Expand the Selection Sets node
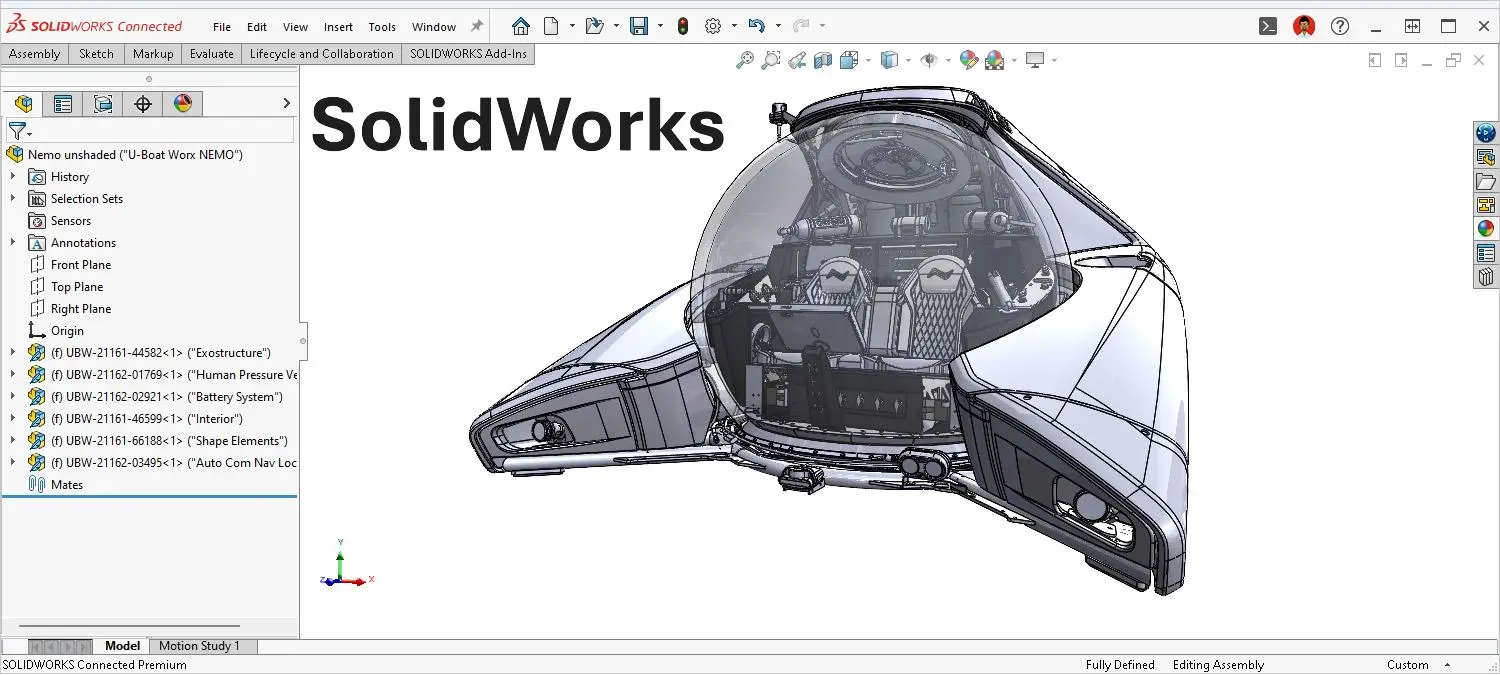Image resolution: width=1500 pixels, height=675 pixels. point(13,198)
